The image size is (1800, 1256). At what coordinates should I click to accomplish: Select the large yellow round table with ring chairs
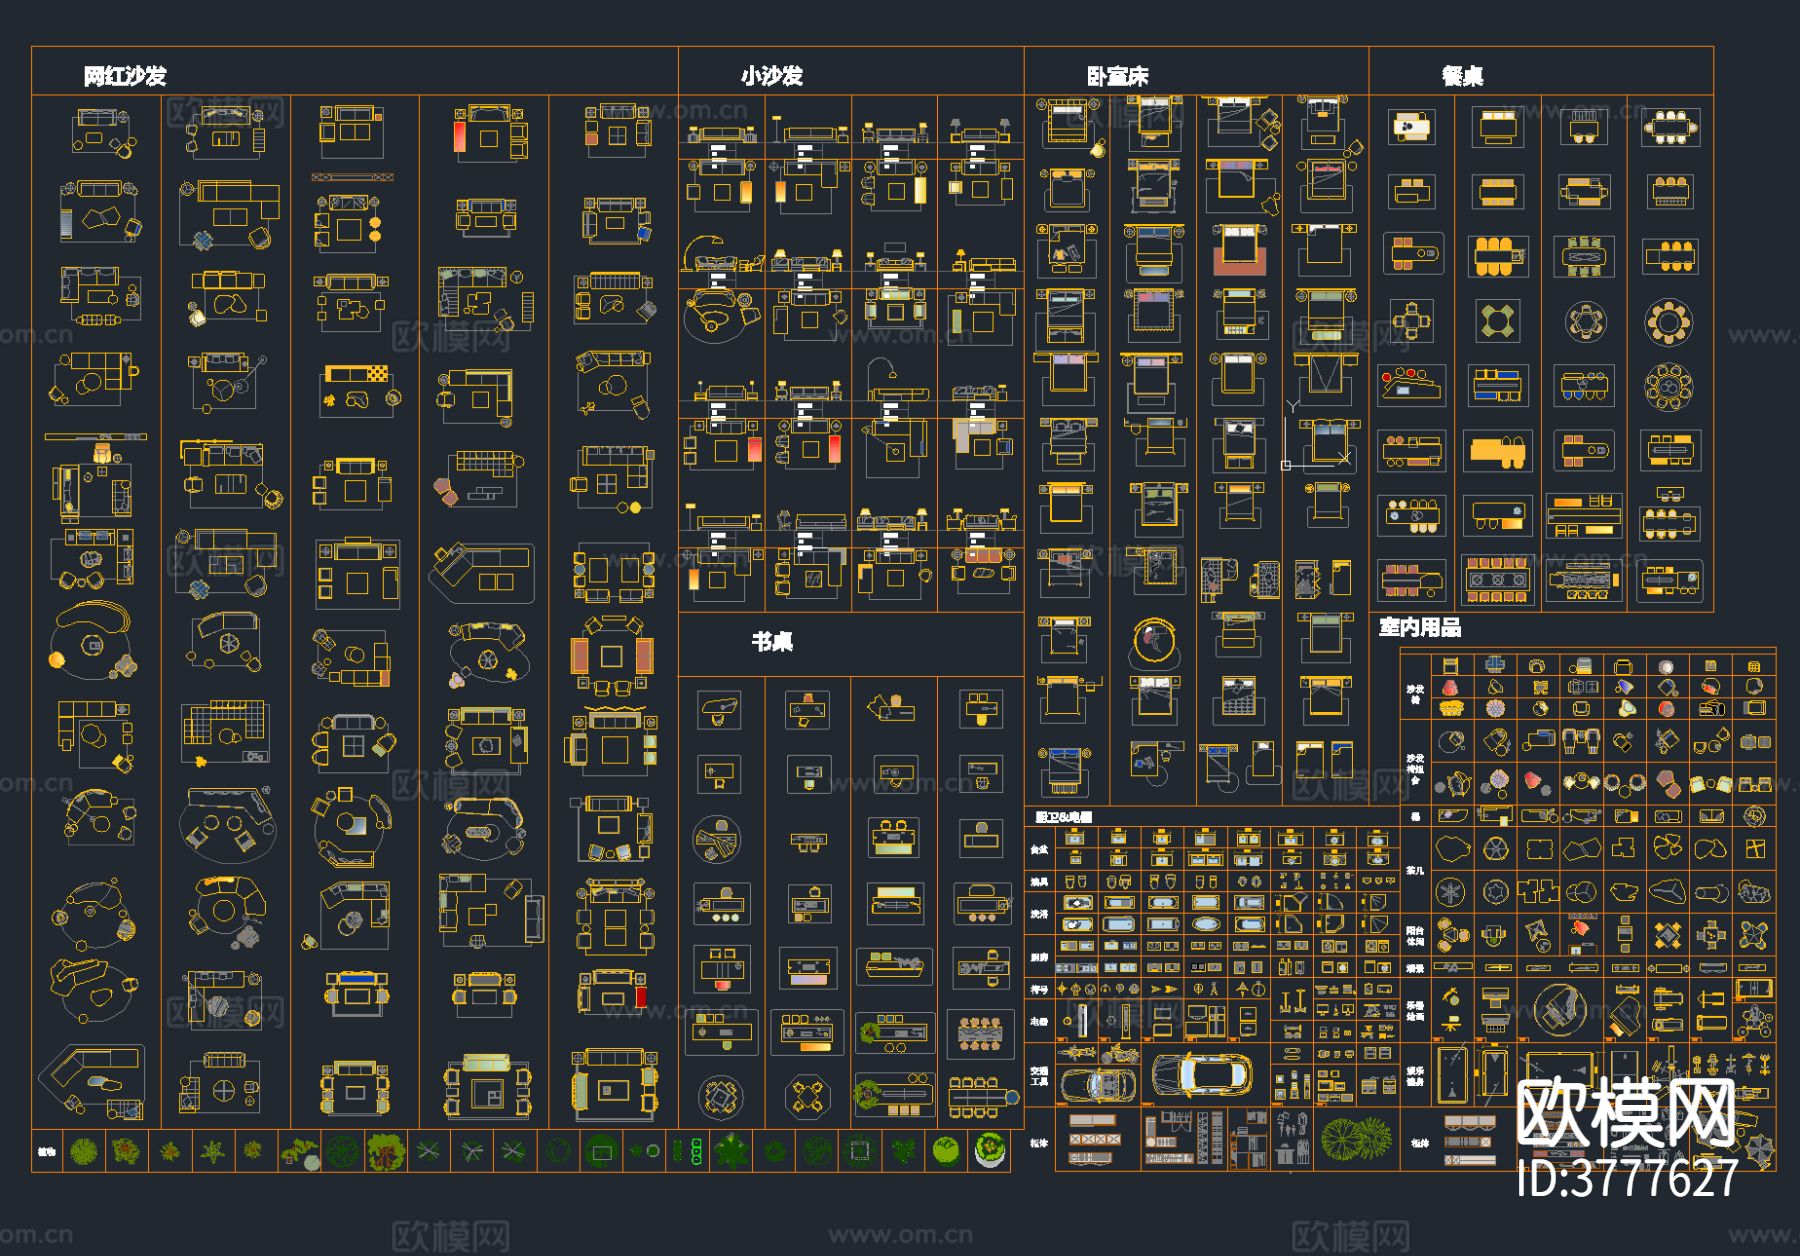1668,322
